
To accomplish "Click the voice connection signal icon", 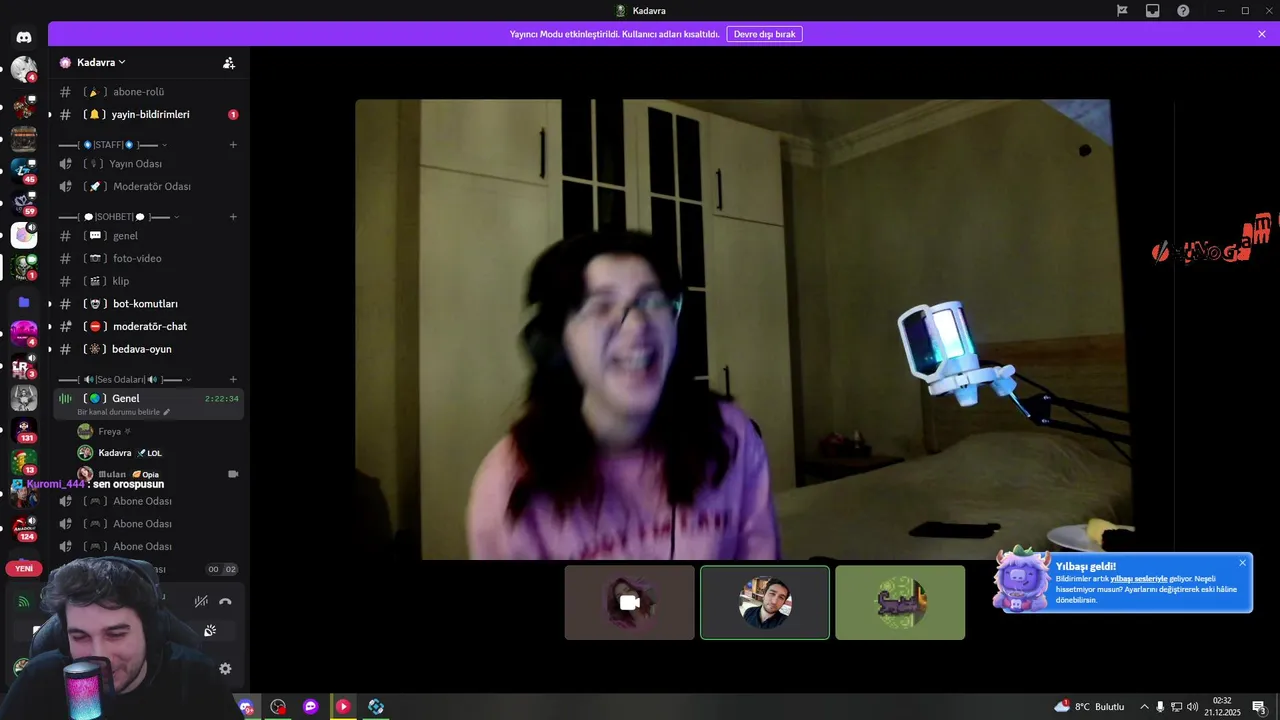I will 24,601.
